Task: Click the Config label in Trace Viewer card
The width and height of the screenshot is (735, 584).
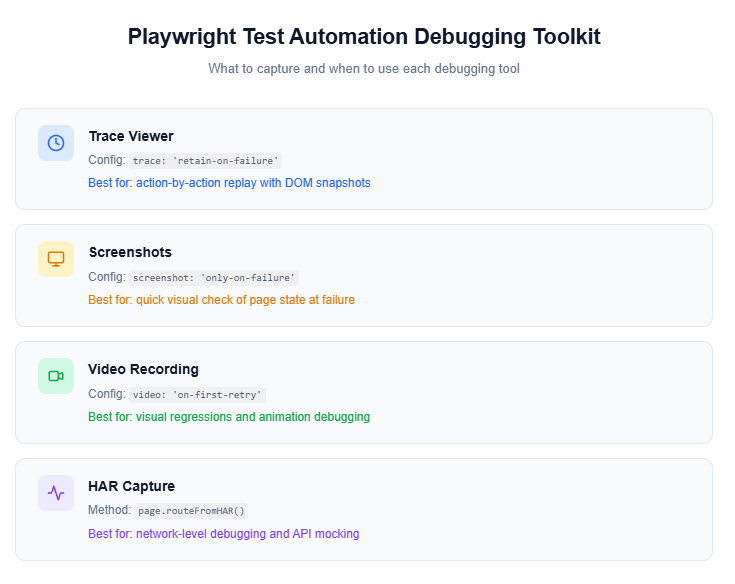Action: coord(106,160)
